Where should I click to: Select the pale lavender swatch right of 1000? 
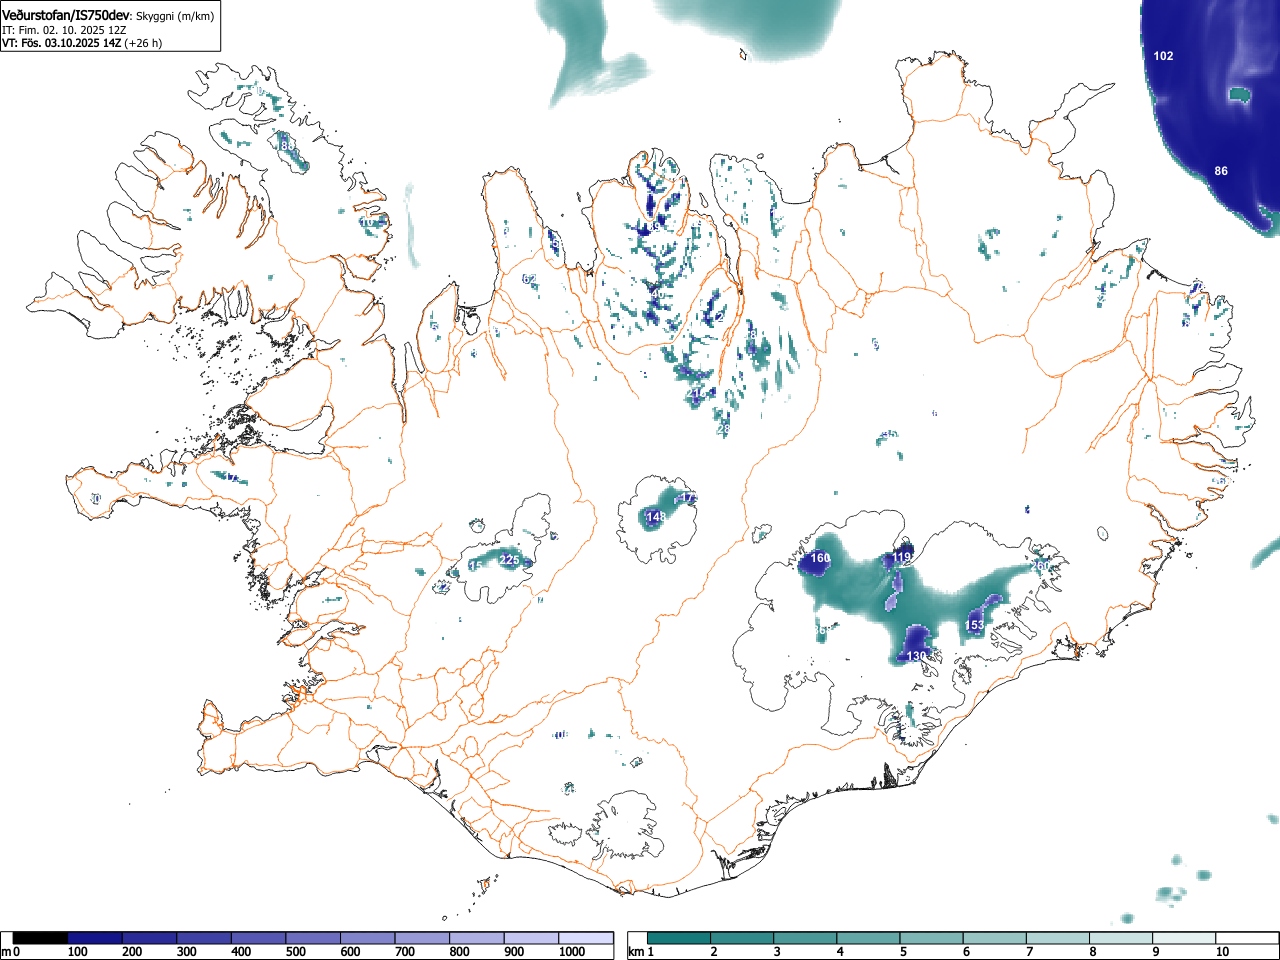pyautogui.click(x=586, y=938)
